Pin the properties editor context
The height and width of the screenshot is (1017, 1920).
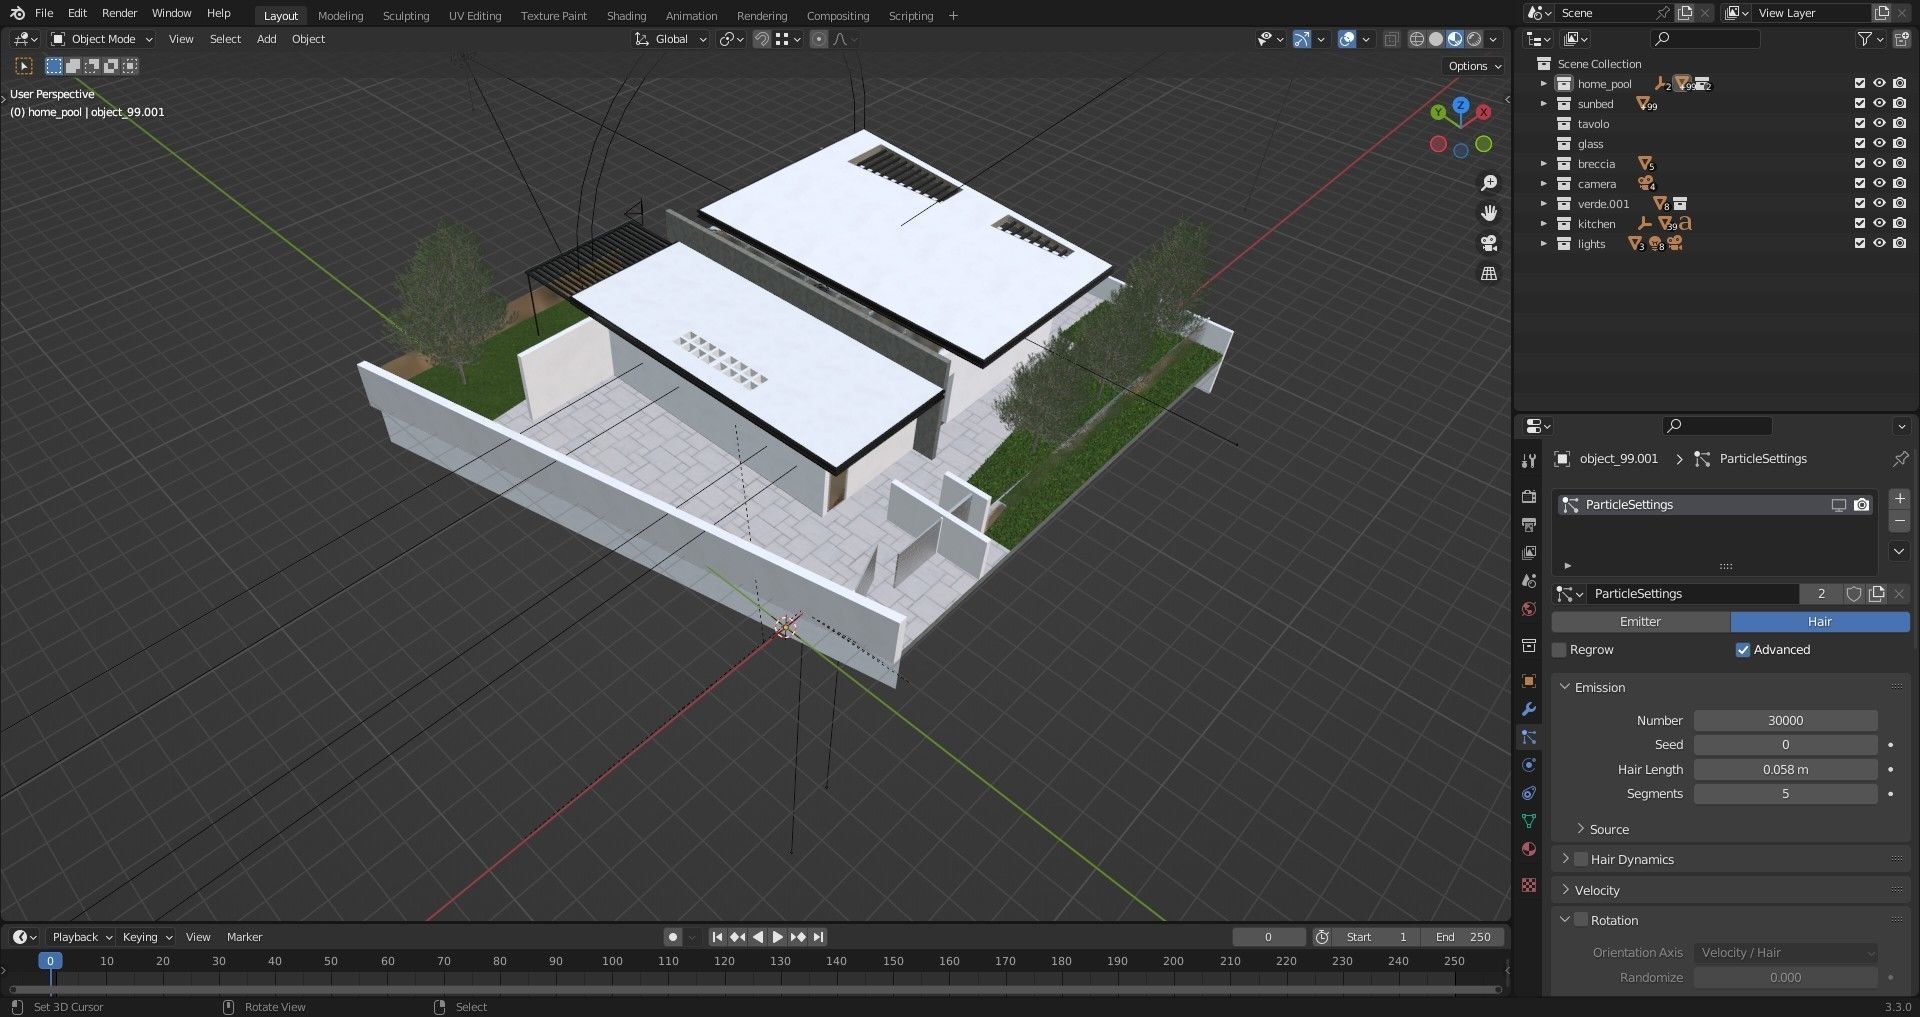[1900, 459]
